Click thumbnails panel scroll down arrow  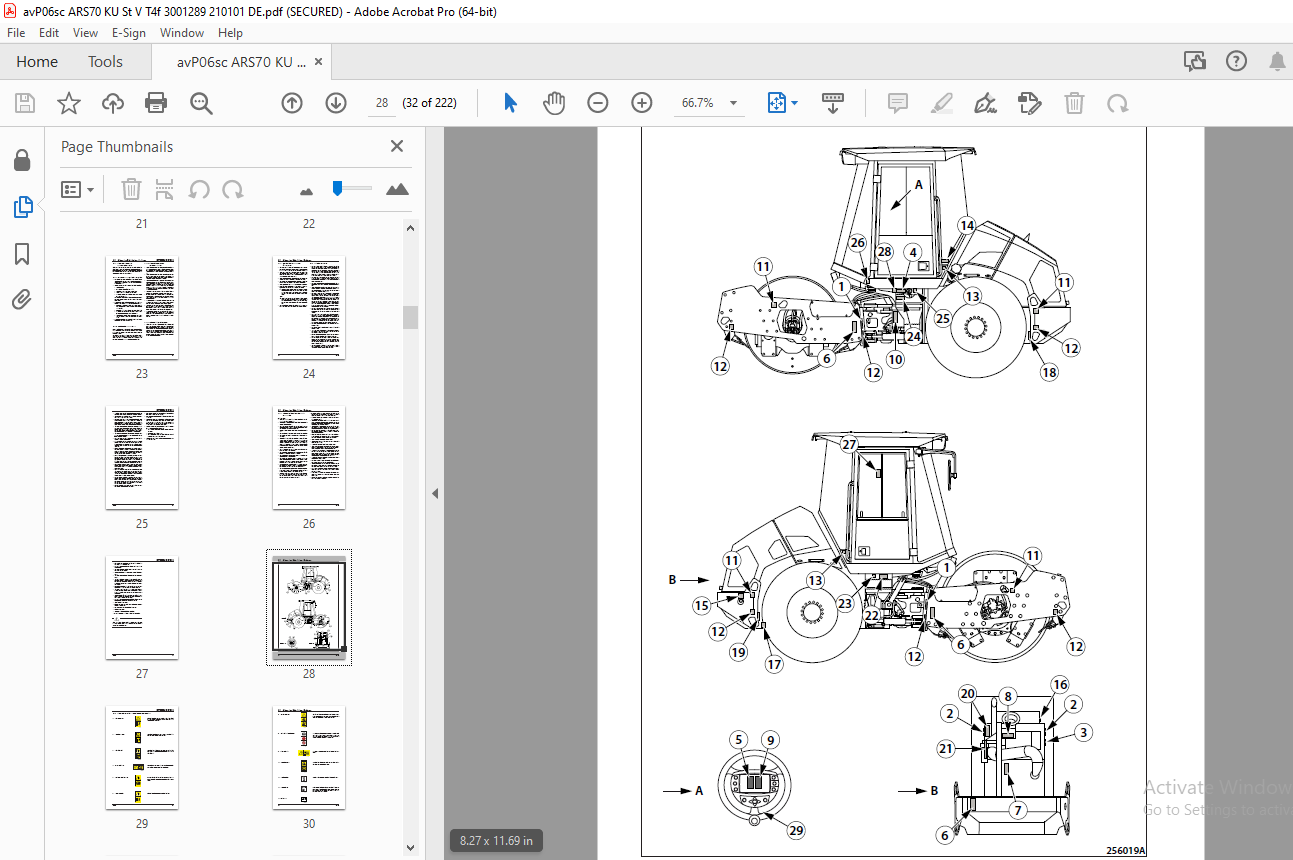pos(410,847)
